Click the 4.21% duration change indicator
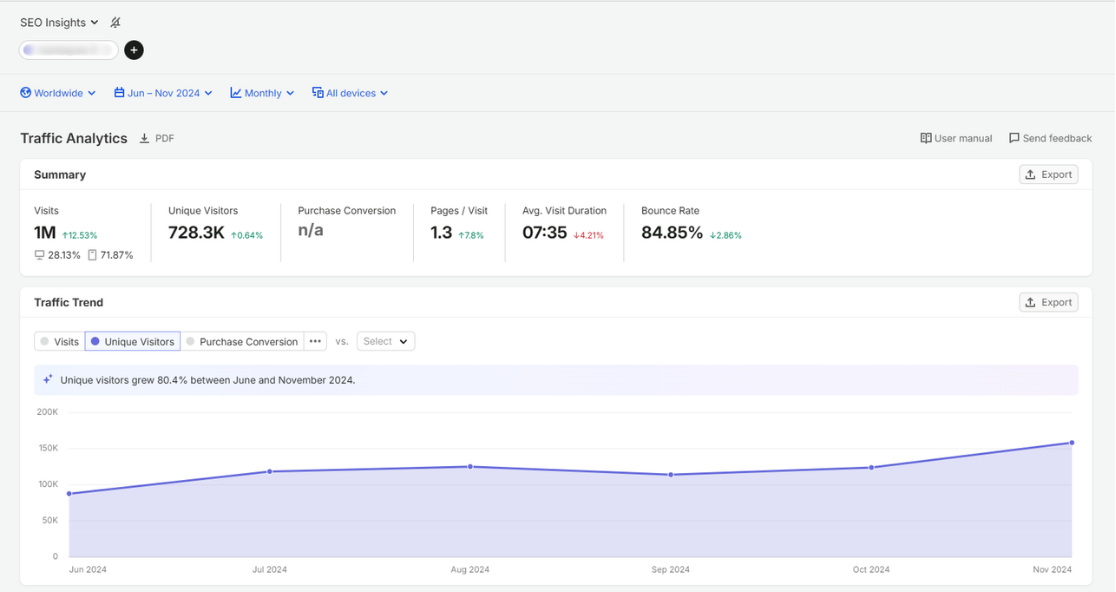This screenshot has width=1116, height=592. coord(589,236)
